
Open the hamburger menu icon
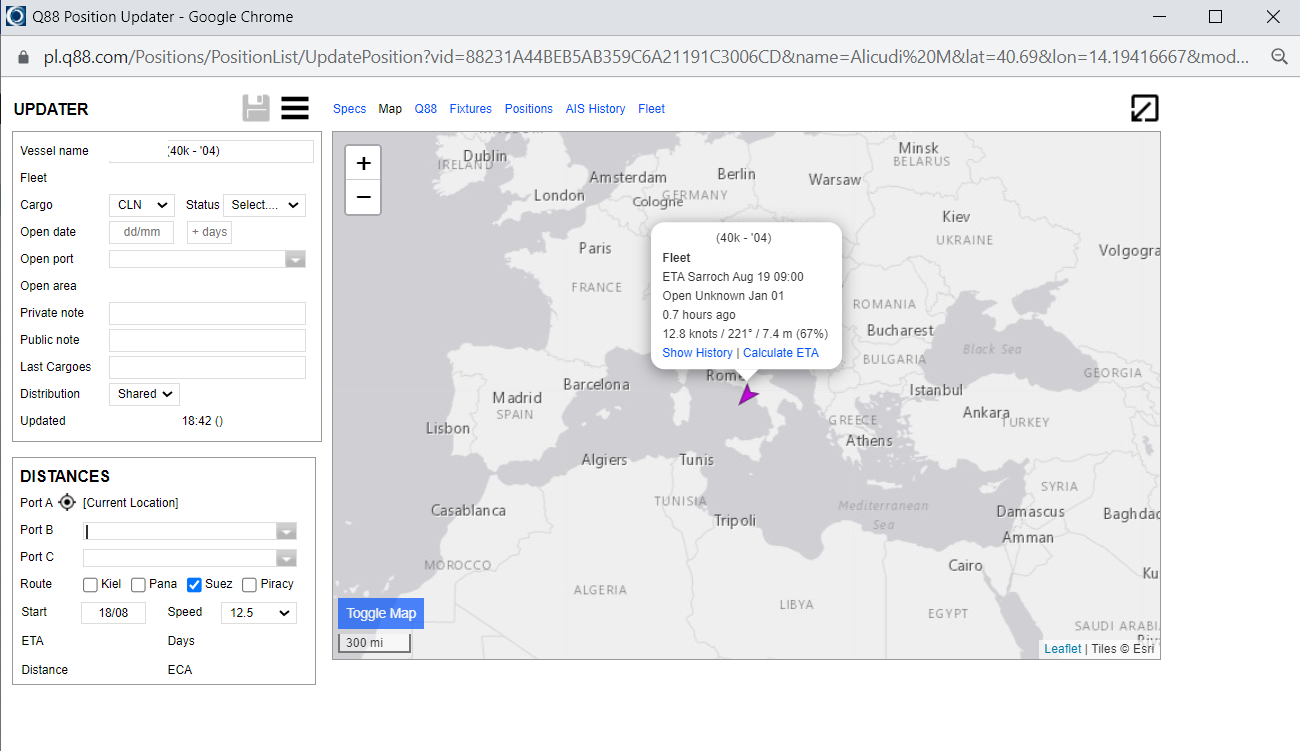point(295,108)
